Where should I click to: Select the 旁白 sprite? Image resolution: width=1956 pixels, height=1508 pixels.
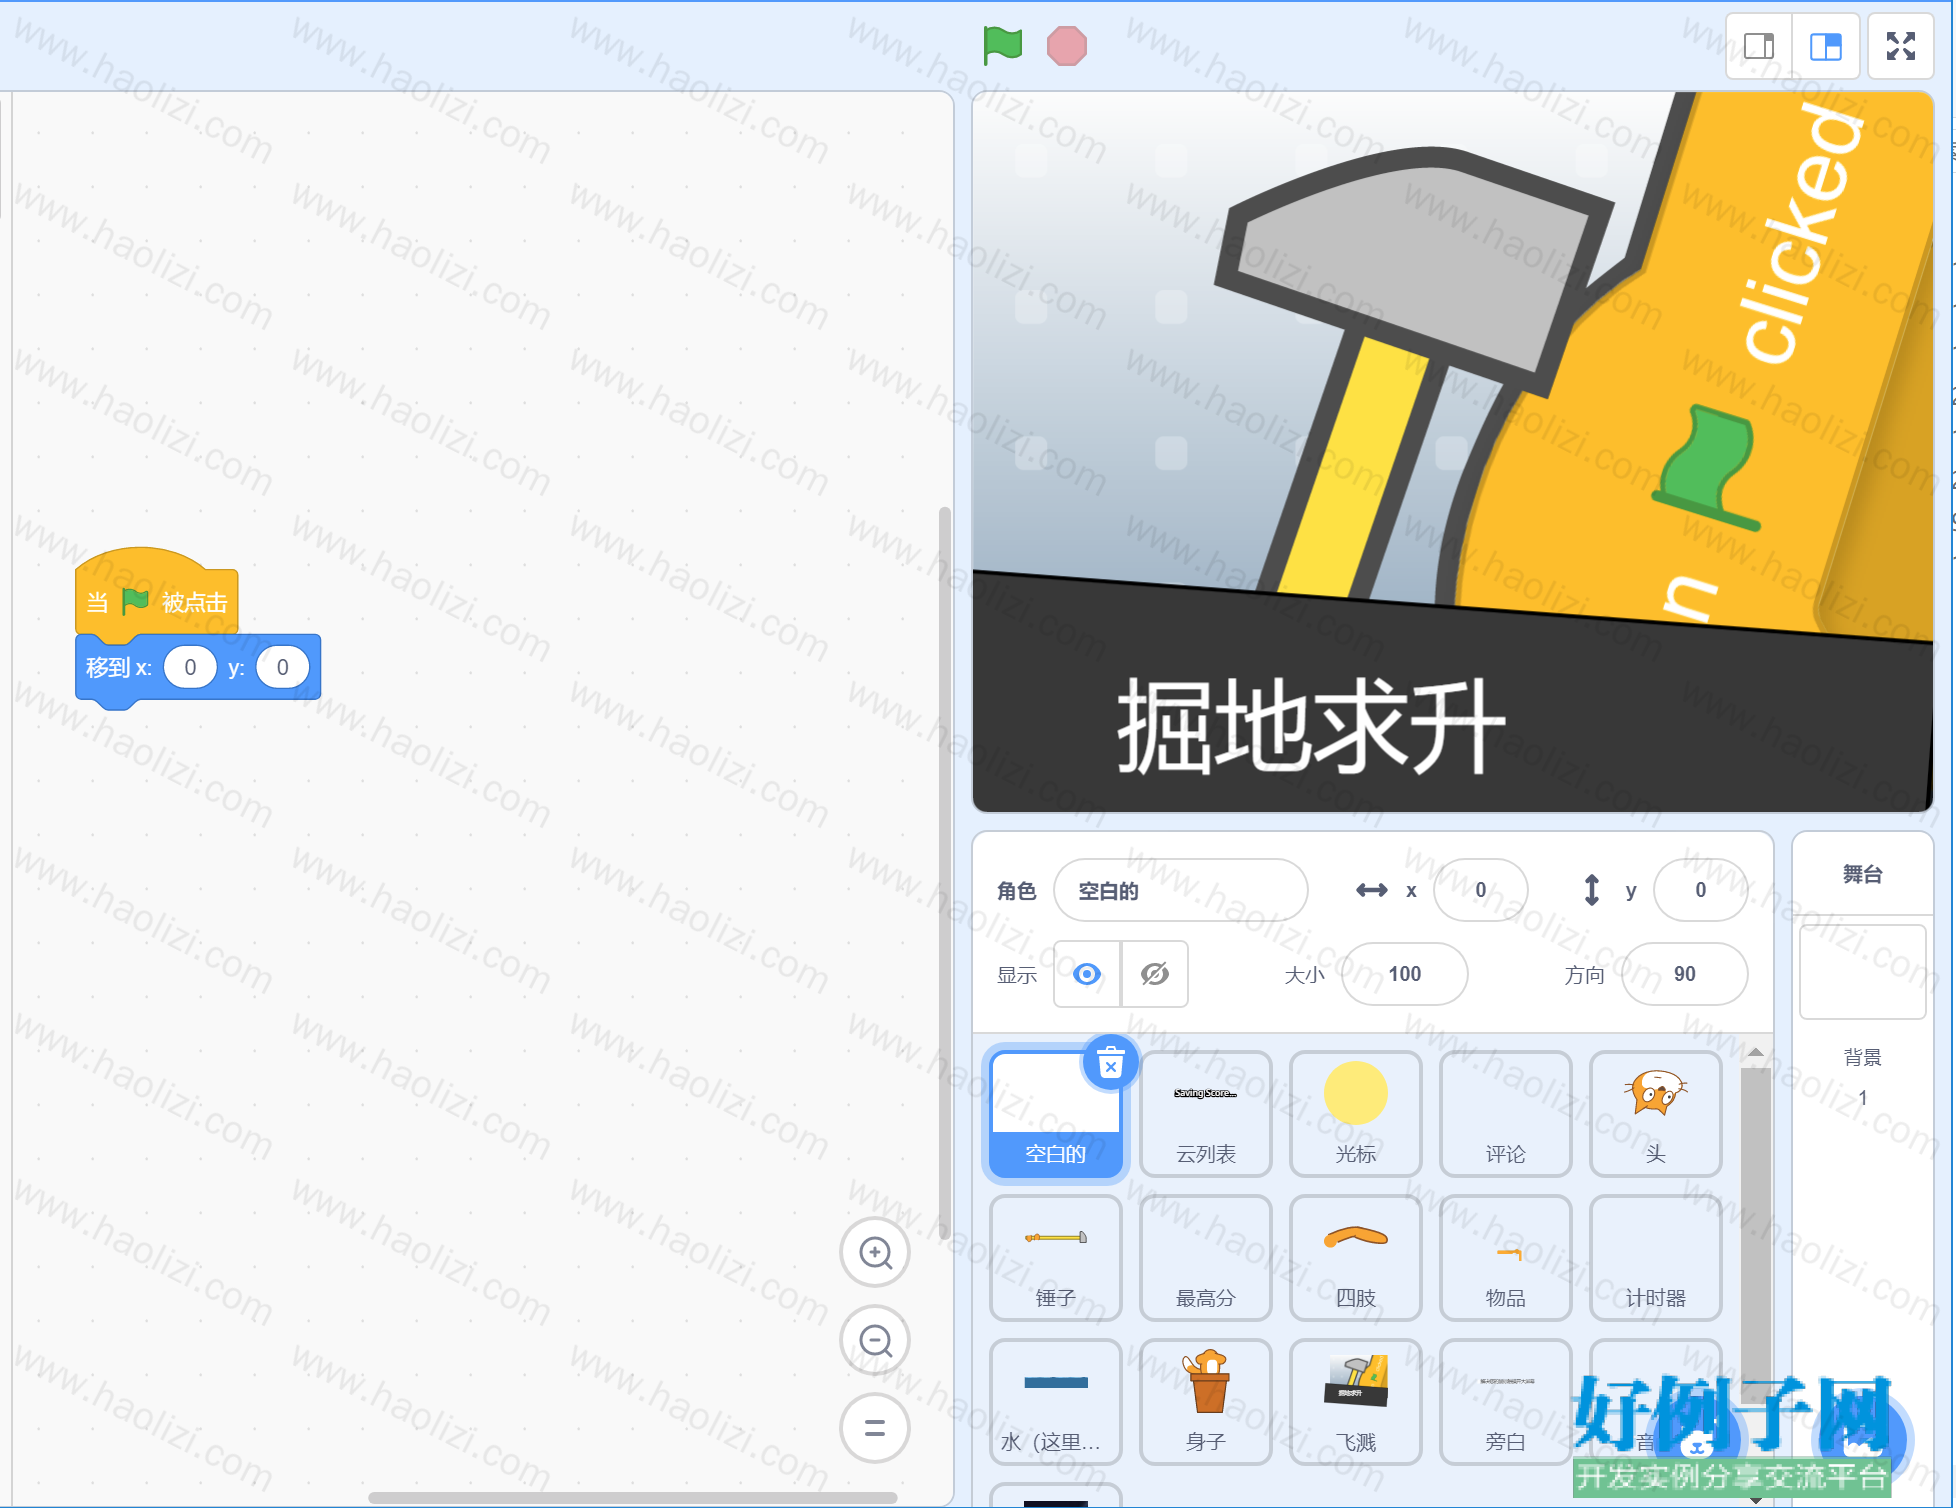coord(1506,1402)
